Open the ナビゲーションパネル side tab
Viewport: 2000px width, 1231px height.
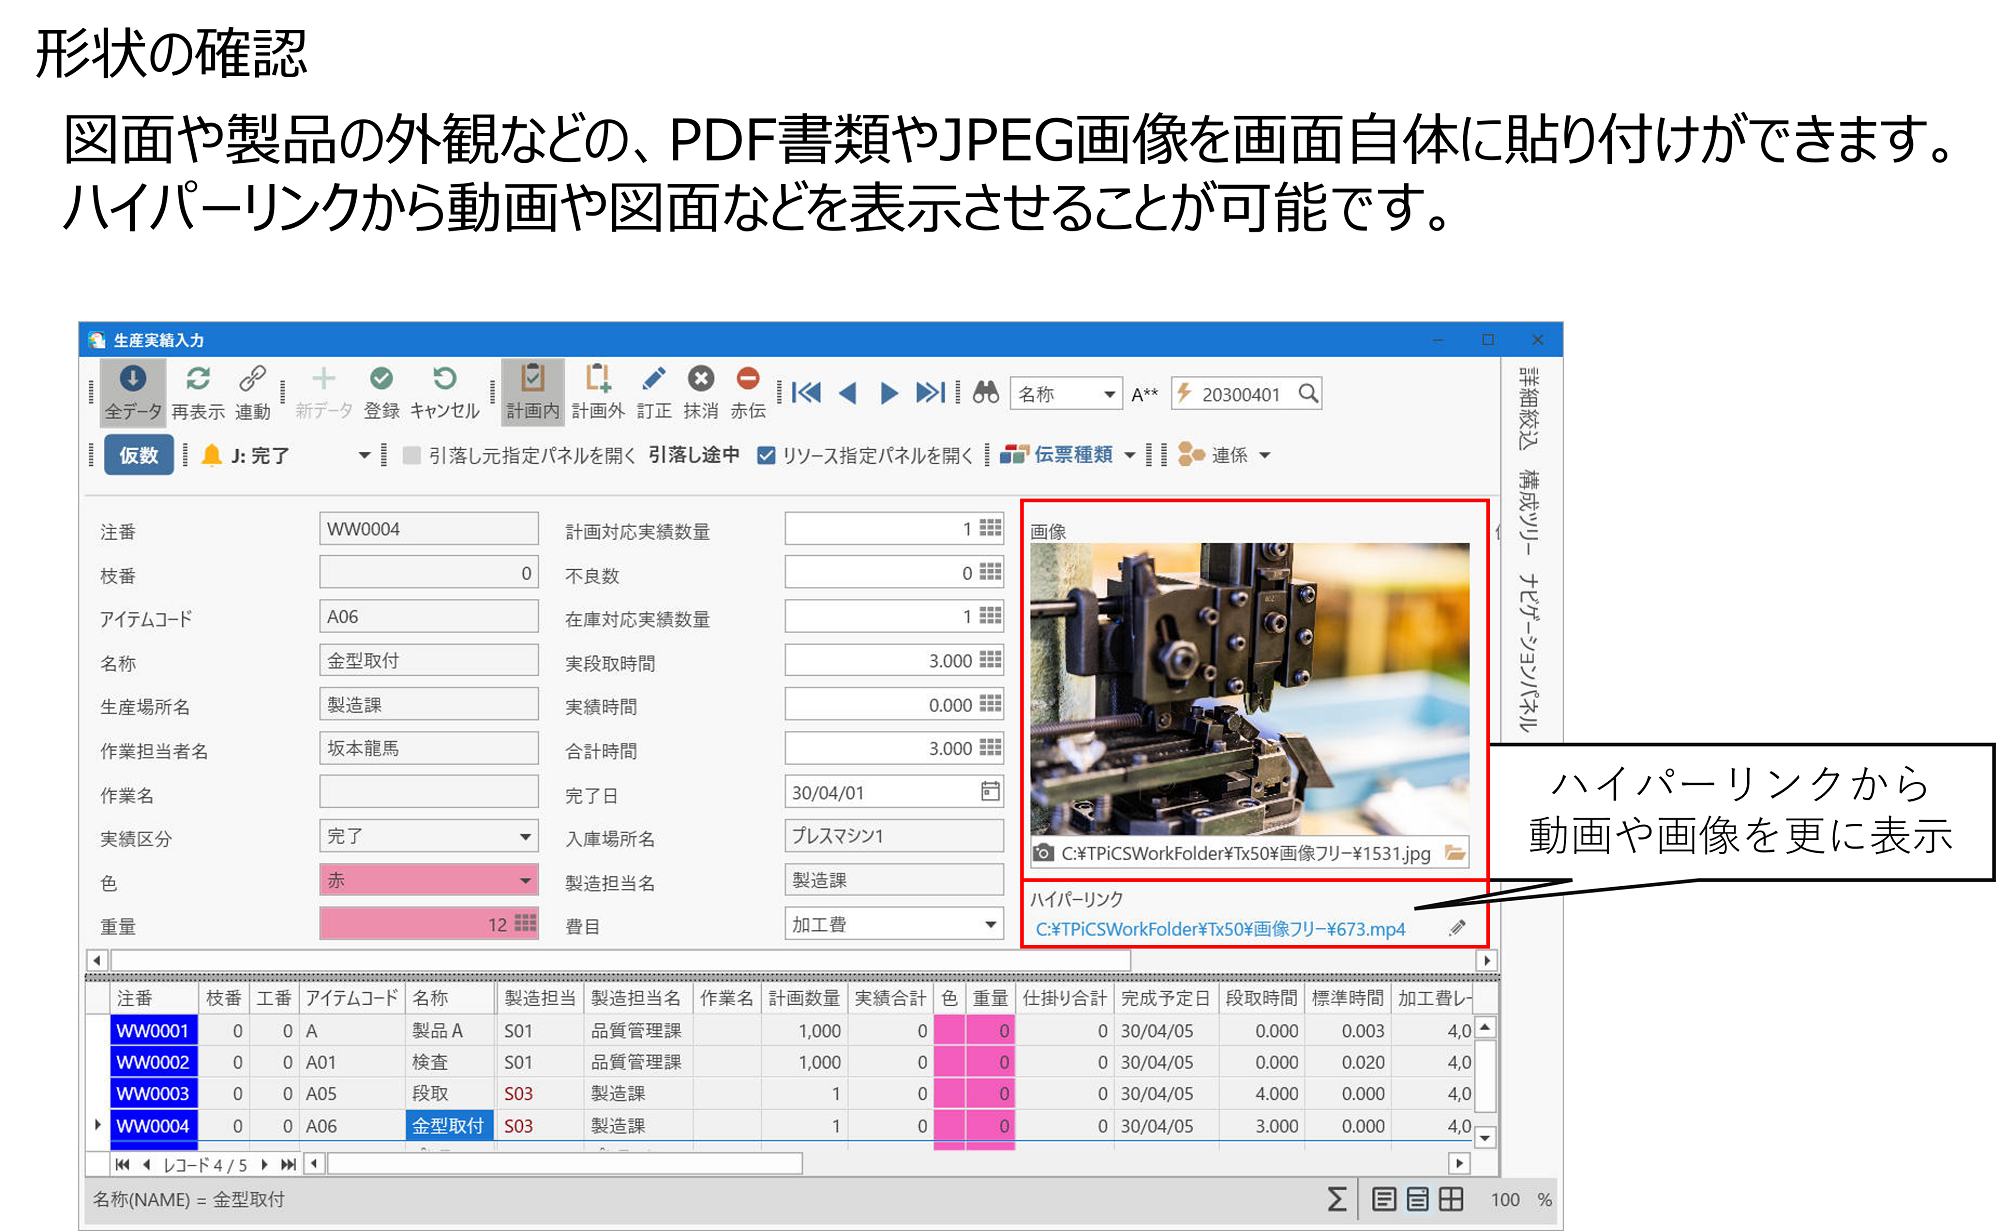pyautogui.click(x=1527, y=653)
